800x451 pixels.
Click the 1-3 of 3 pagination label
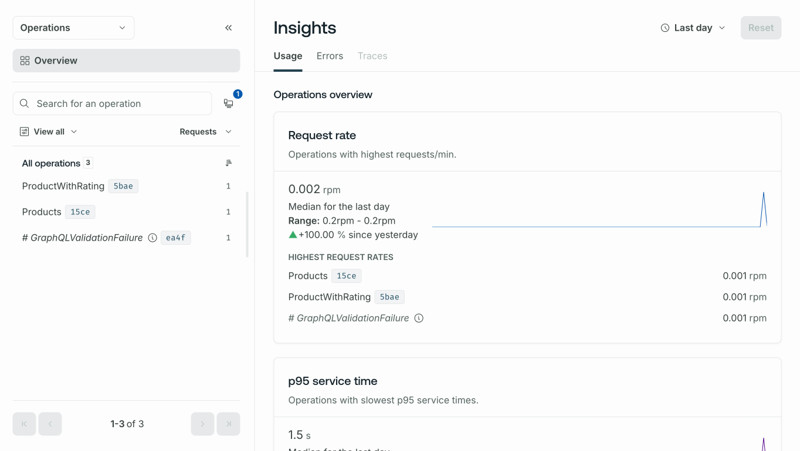(127, 424)
